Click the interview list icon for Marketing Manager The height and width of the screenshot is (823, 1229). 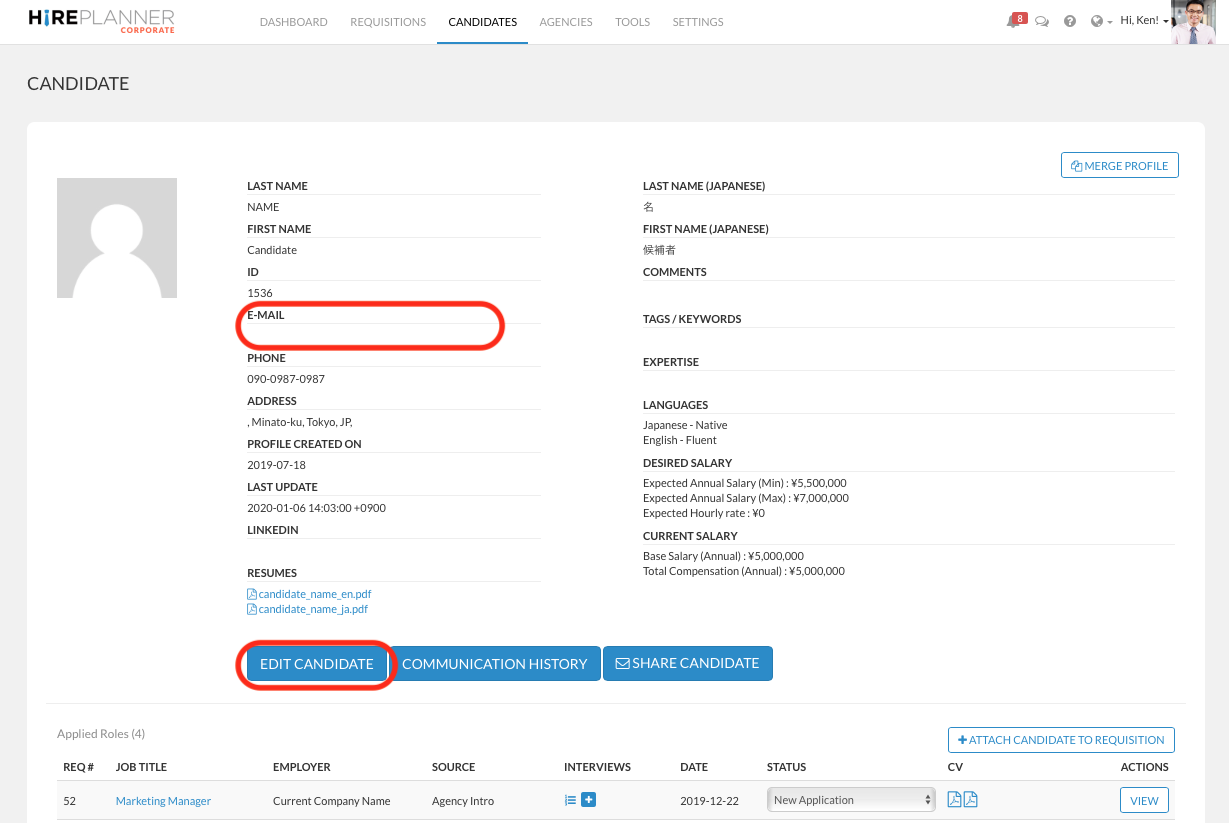point(570,800)
